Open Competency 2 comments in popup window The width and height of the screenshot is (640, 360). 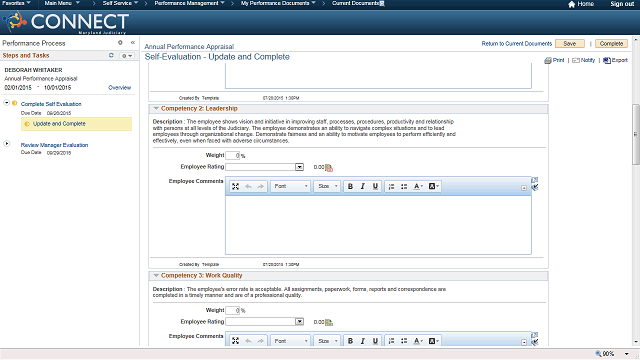coord(535,180)
